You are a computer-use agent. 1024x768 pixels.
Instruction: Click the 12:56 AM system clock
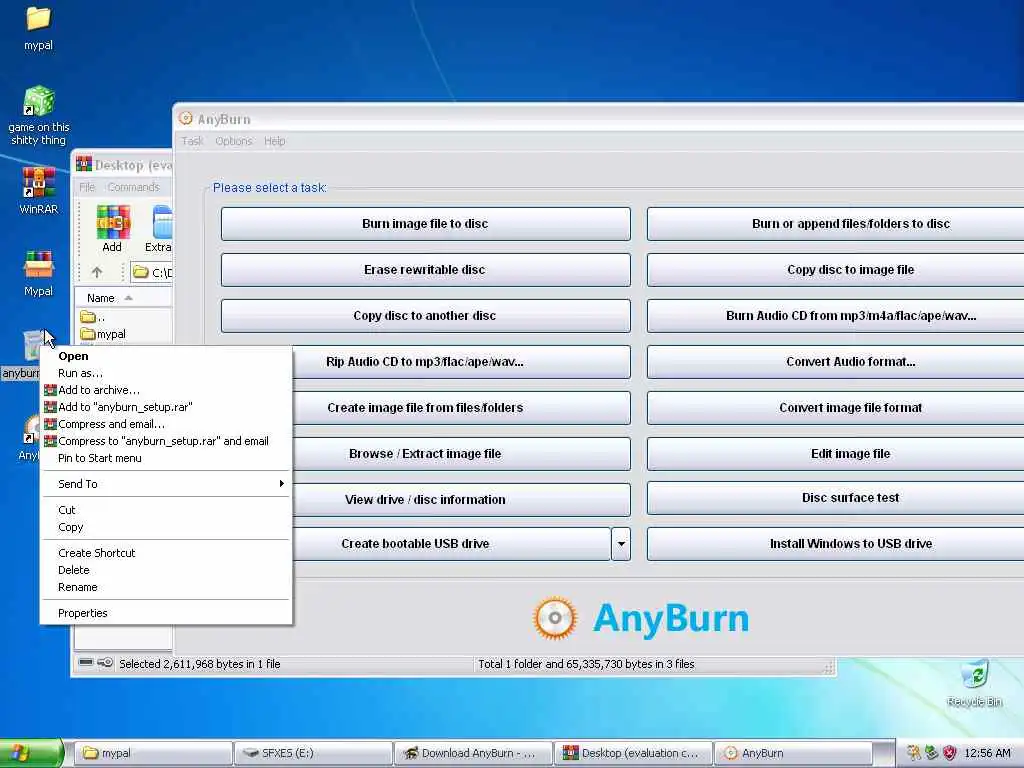(x=987, y=753)
